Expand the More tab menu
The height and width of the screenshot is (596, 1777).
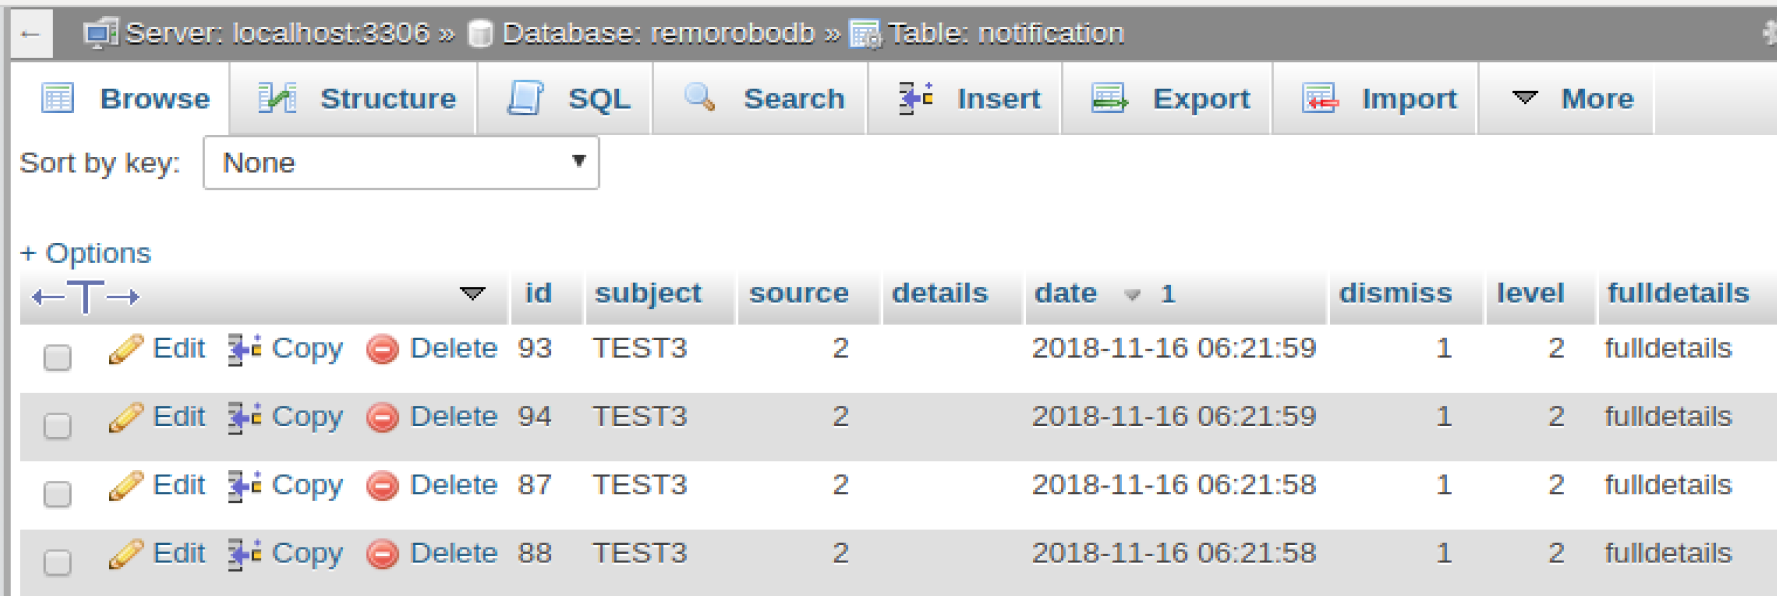[x=1572, y=99]
